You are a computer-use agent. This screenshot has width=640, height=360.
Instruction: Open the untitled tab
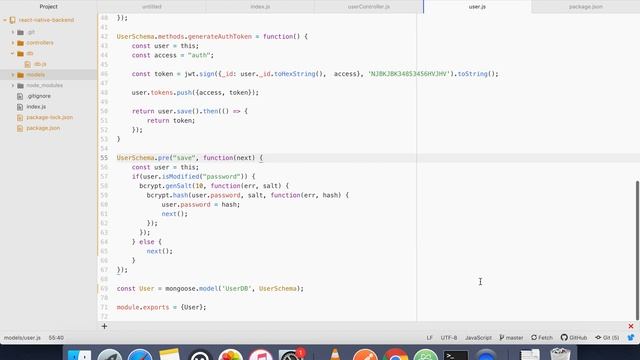(151, 7)
